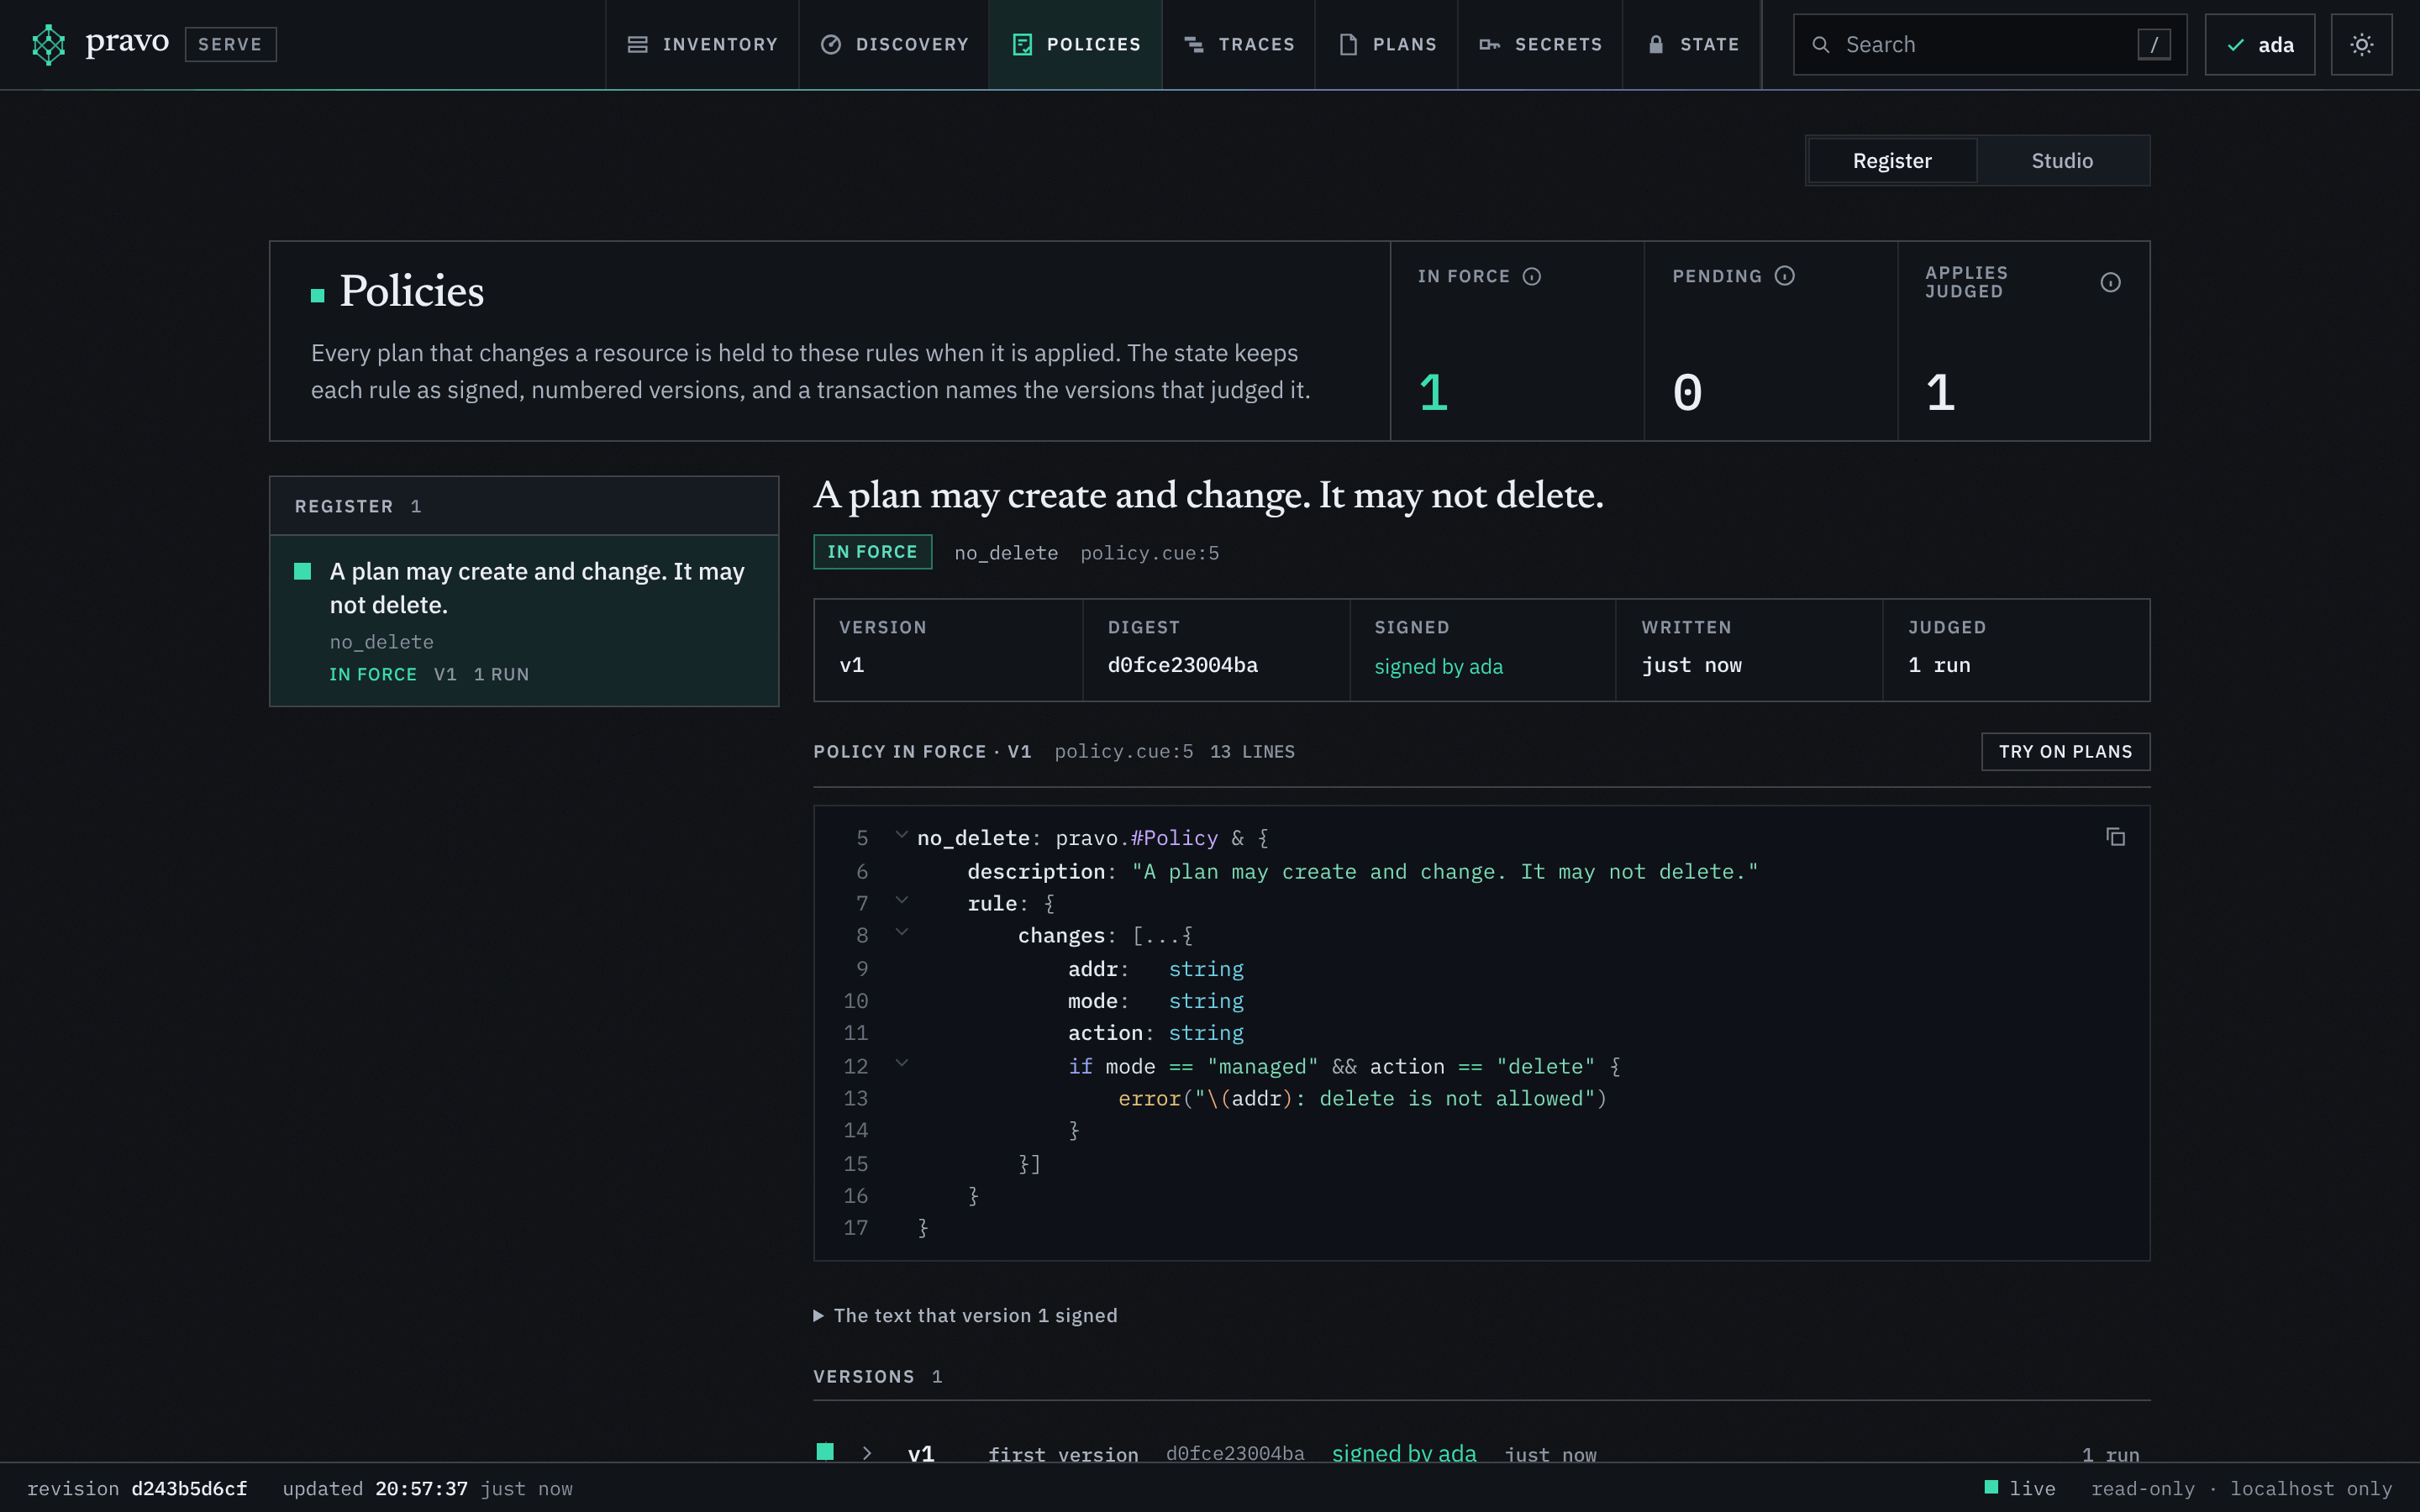This screenshot has height=1512, width=2420.
Task: Click 'signed by ada' in the v1 row
Action: (x=1403, y=1453)
